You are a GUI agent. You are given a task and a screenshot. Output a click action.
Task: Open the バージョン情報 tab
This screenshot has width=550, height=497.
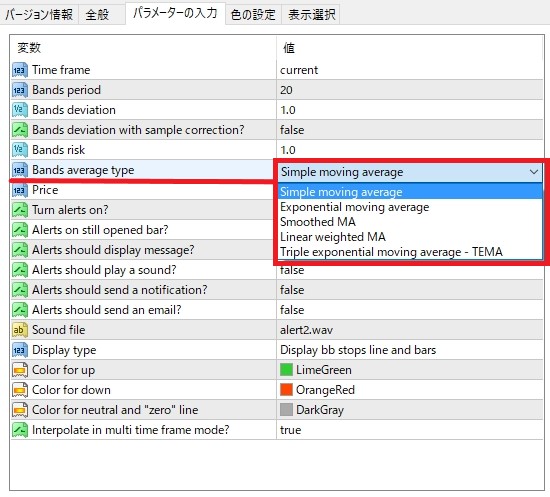pyautogui.click(x=39, y=14)
